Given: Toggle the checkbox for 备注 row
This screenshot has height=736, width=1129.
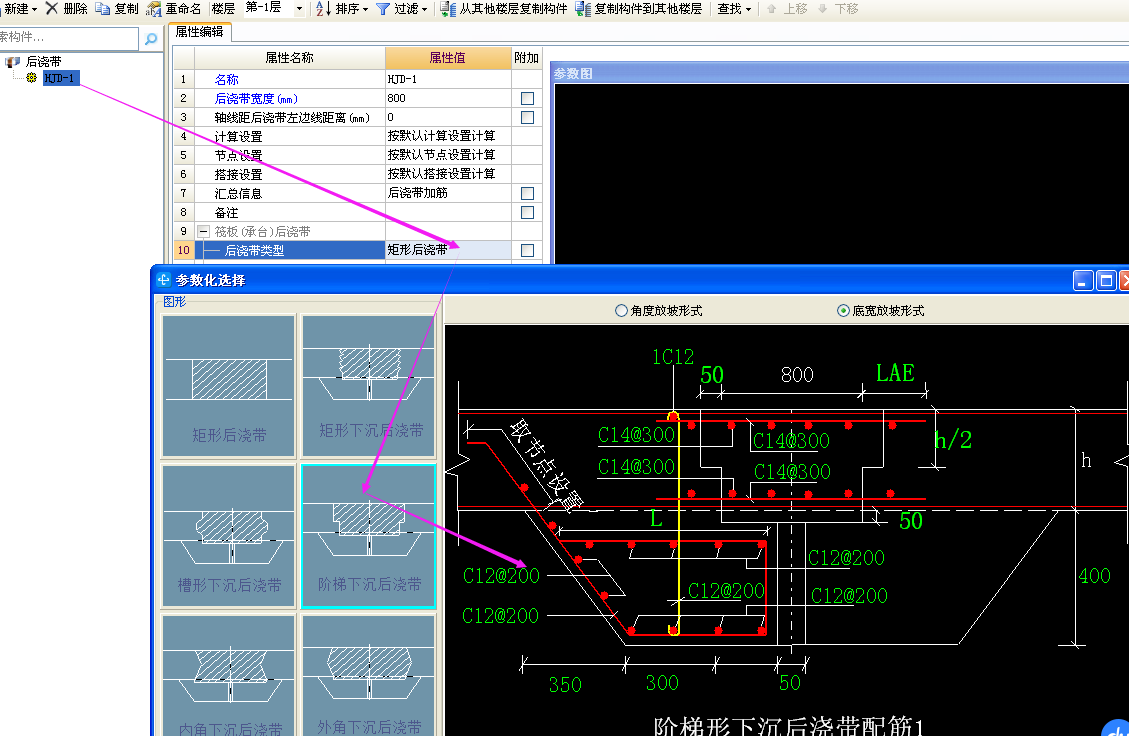Looking at the screenshot, I should 527,212.
